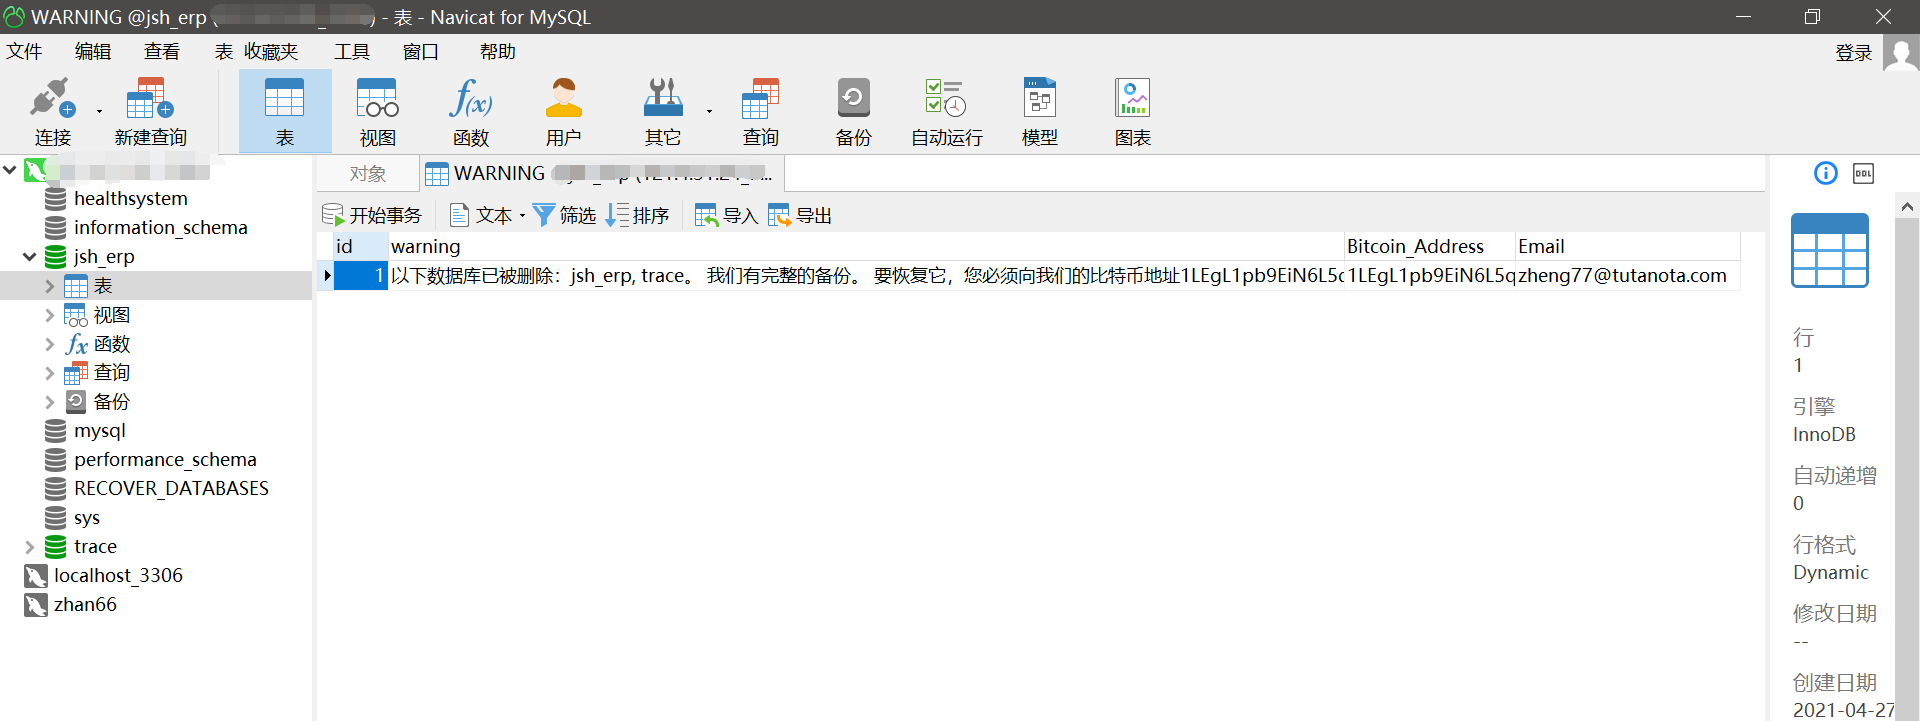Expand the 备份 node under jsh_erp

[49, 402]
